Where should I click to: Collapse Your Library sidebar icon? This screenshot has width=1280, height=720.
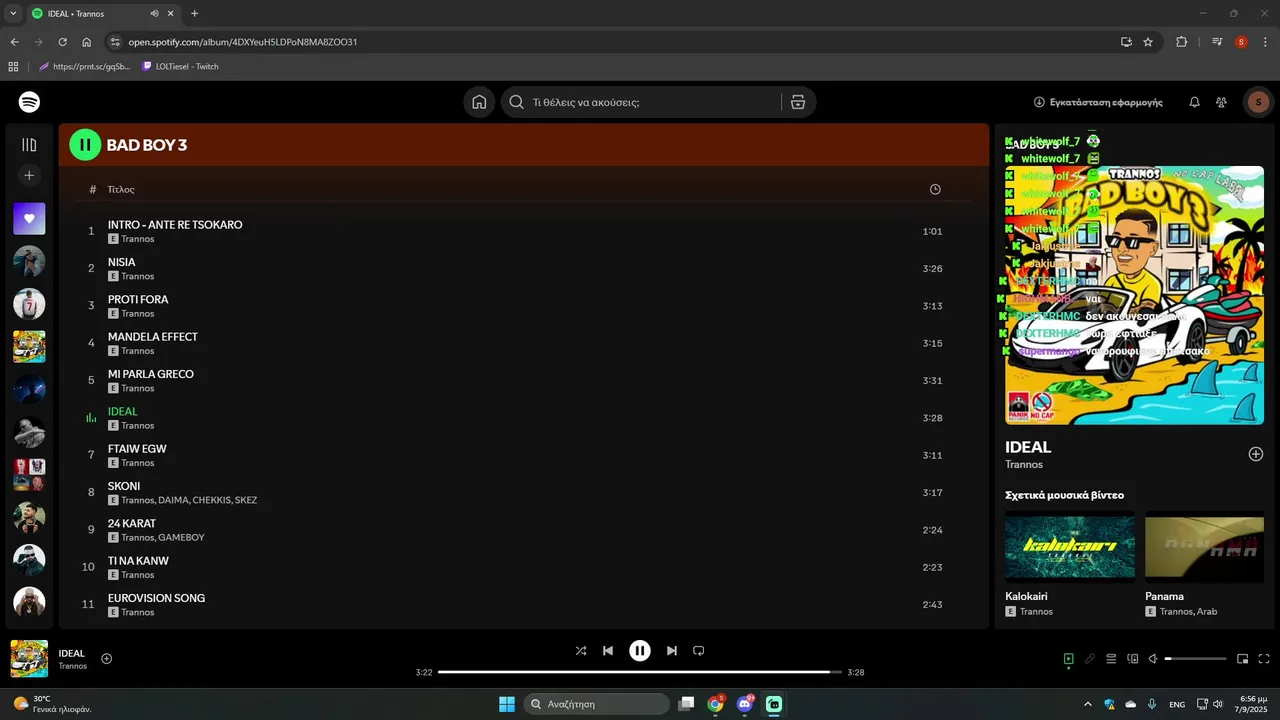pyautogui.click(x=29, y=145)
